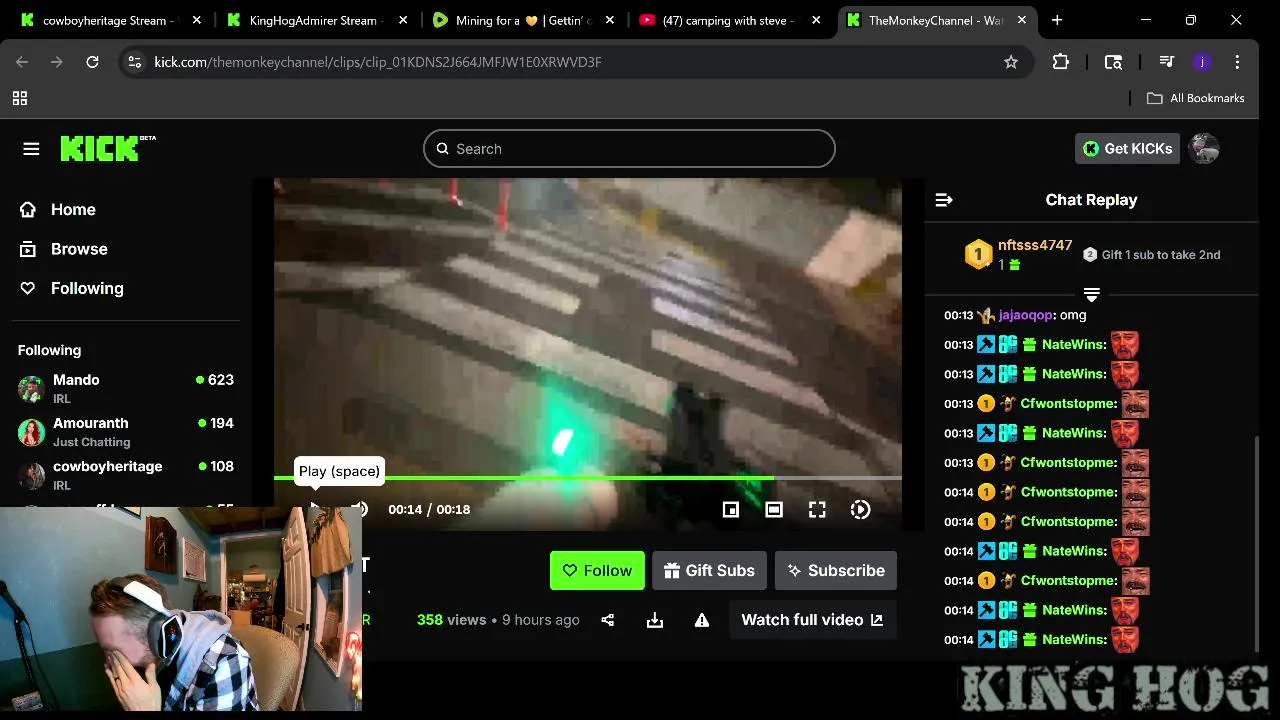Switch to KingHogAdmirer Stream tab

(x=315, y=20)
